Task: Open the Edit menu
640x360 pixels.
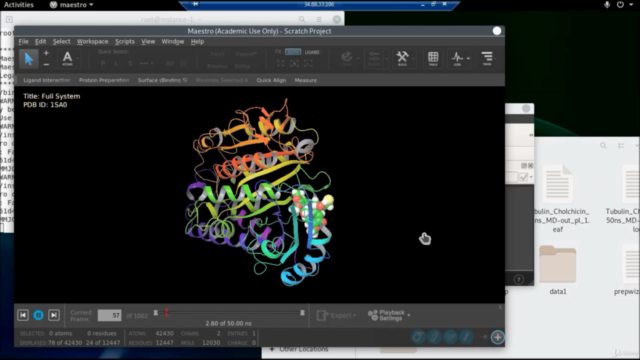Action: click(x=40, y=42)
